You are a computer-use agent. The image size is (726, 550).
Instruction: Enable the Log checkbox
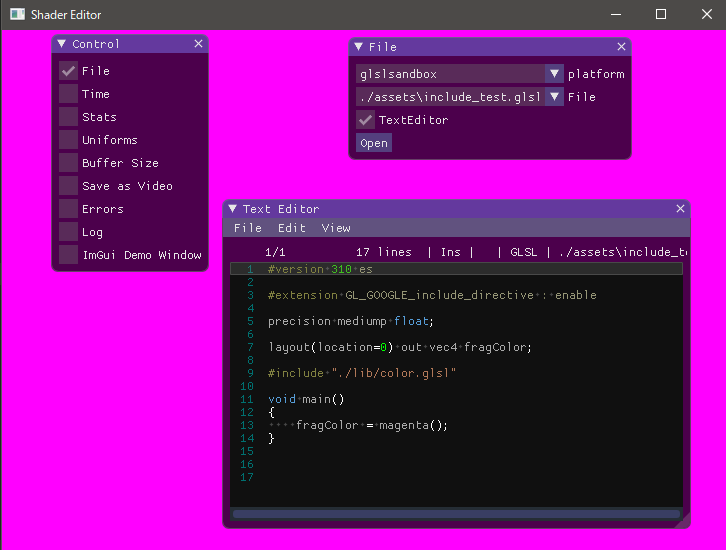tap(69, 232)
